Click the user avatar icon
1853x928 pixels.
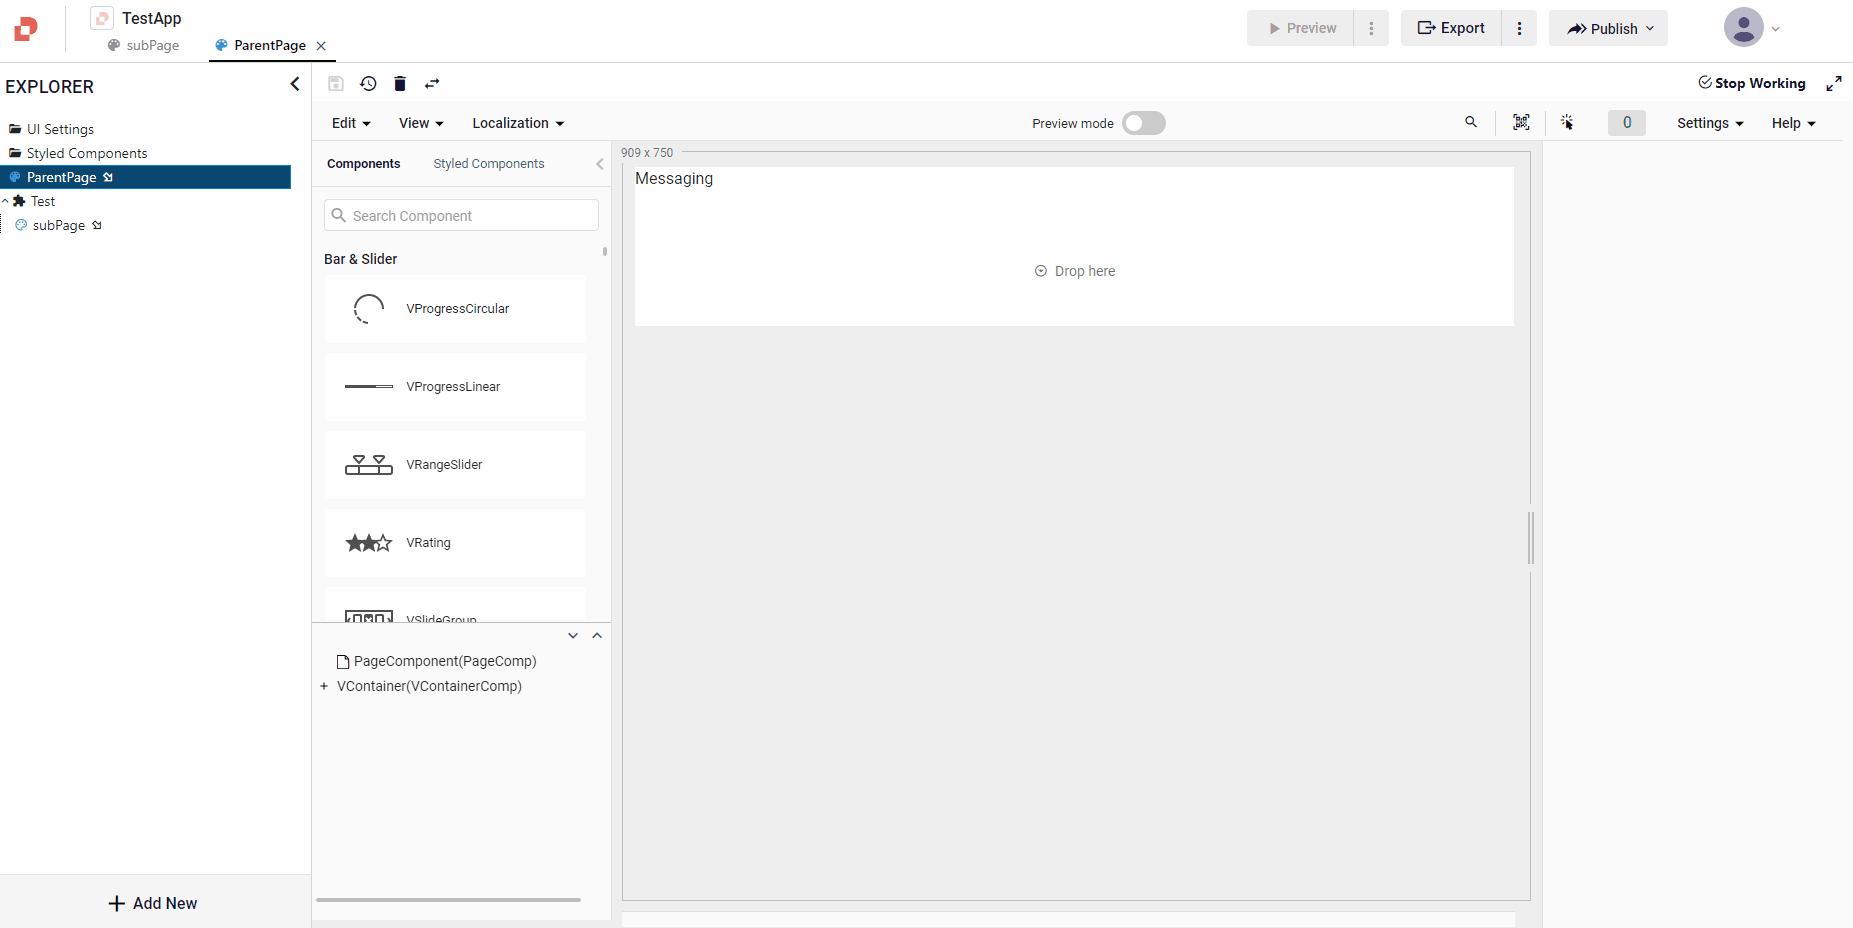pyautogui.click(x=1743, y=27)
